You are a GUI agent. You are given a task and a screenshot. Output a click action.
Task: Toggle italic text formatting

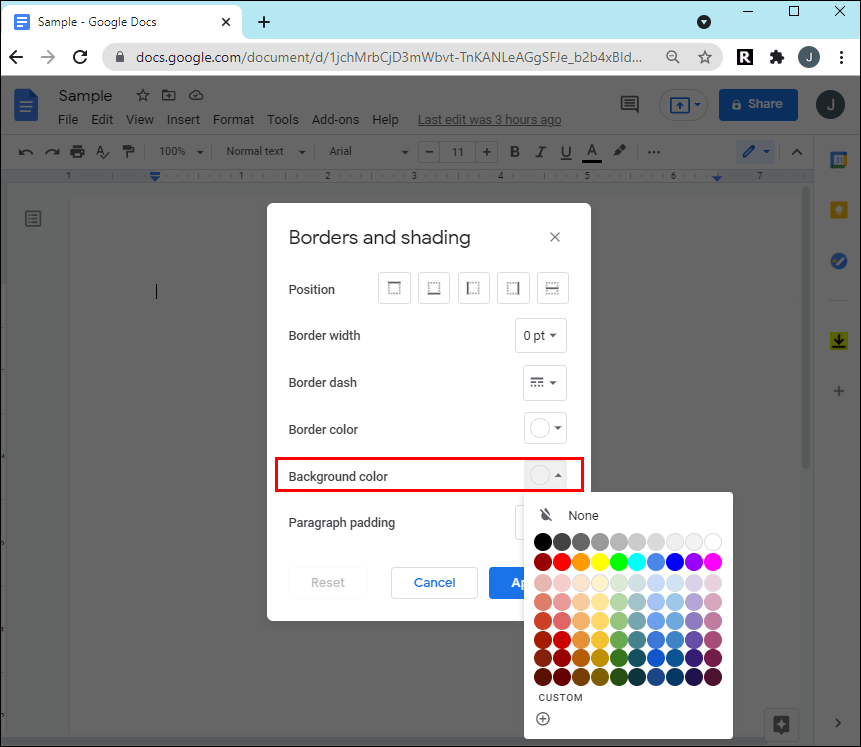541,152
